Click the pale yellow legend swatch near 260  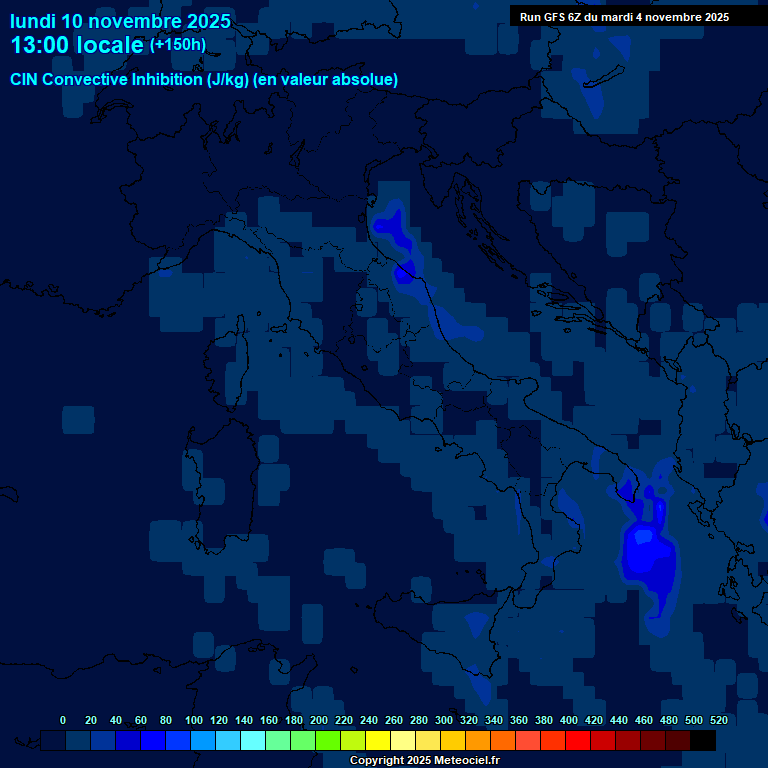[x=403, y=740]
